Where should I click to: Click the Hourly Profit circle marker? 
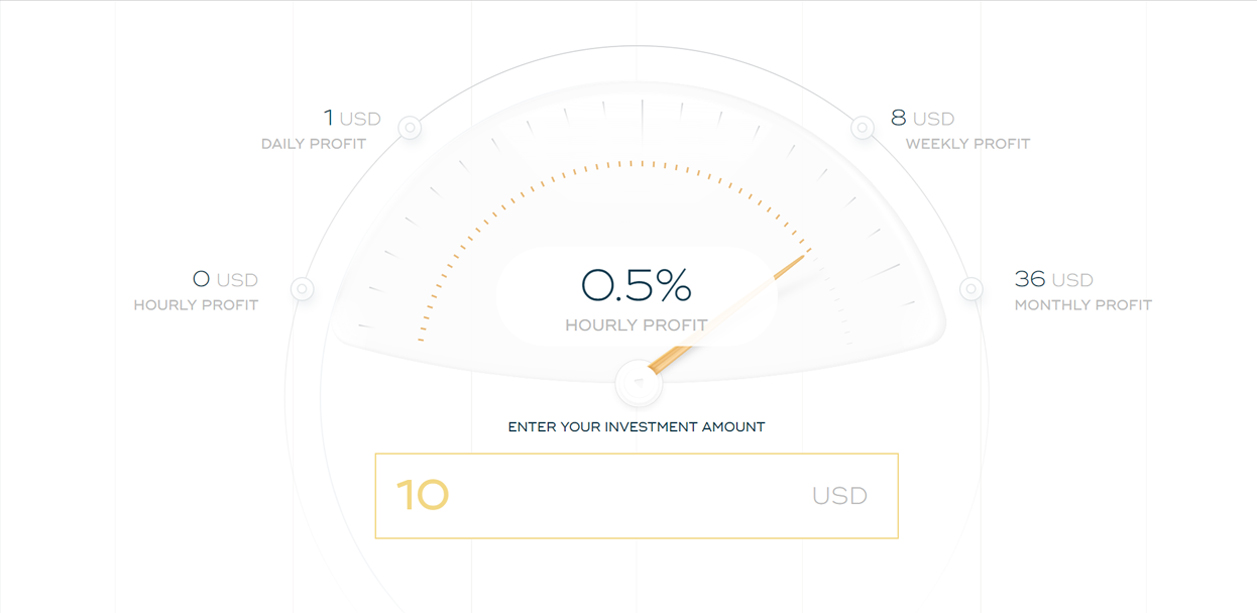[x=302, y=289]
